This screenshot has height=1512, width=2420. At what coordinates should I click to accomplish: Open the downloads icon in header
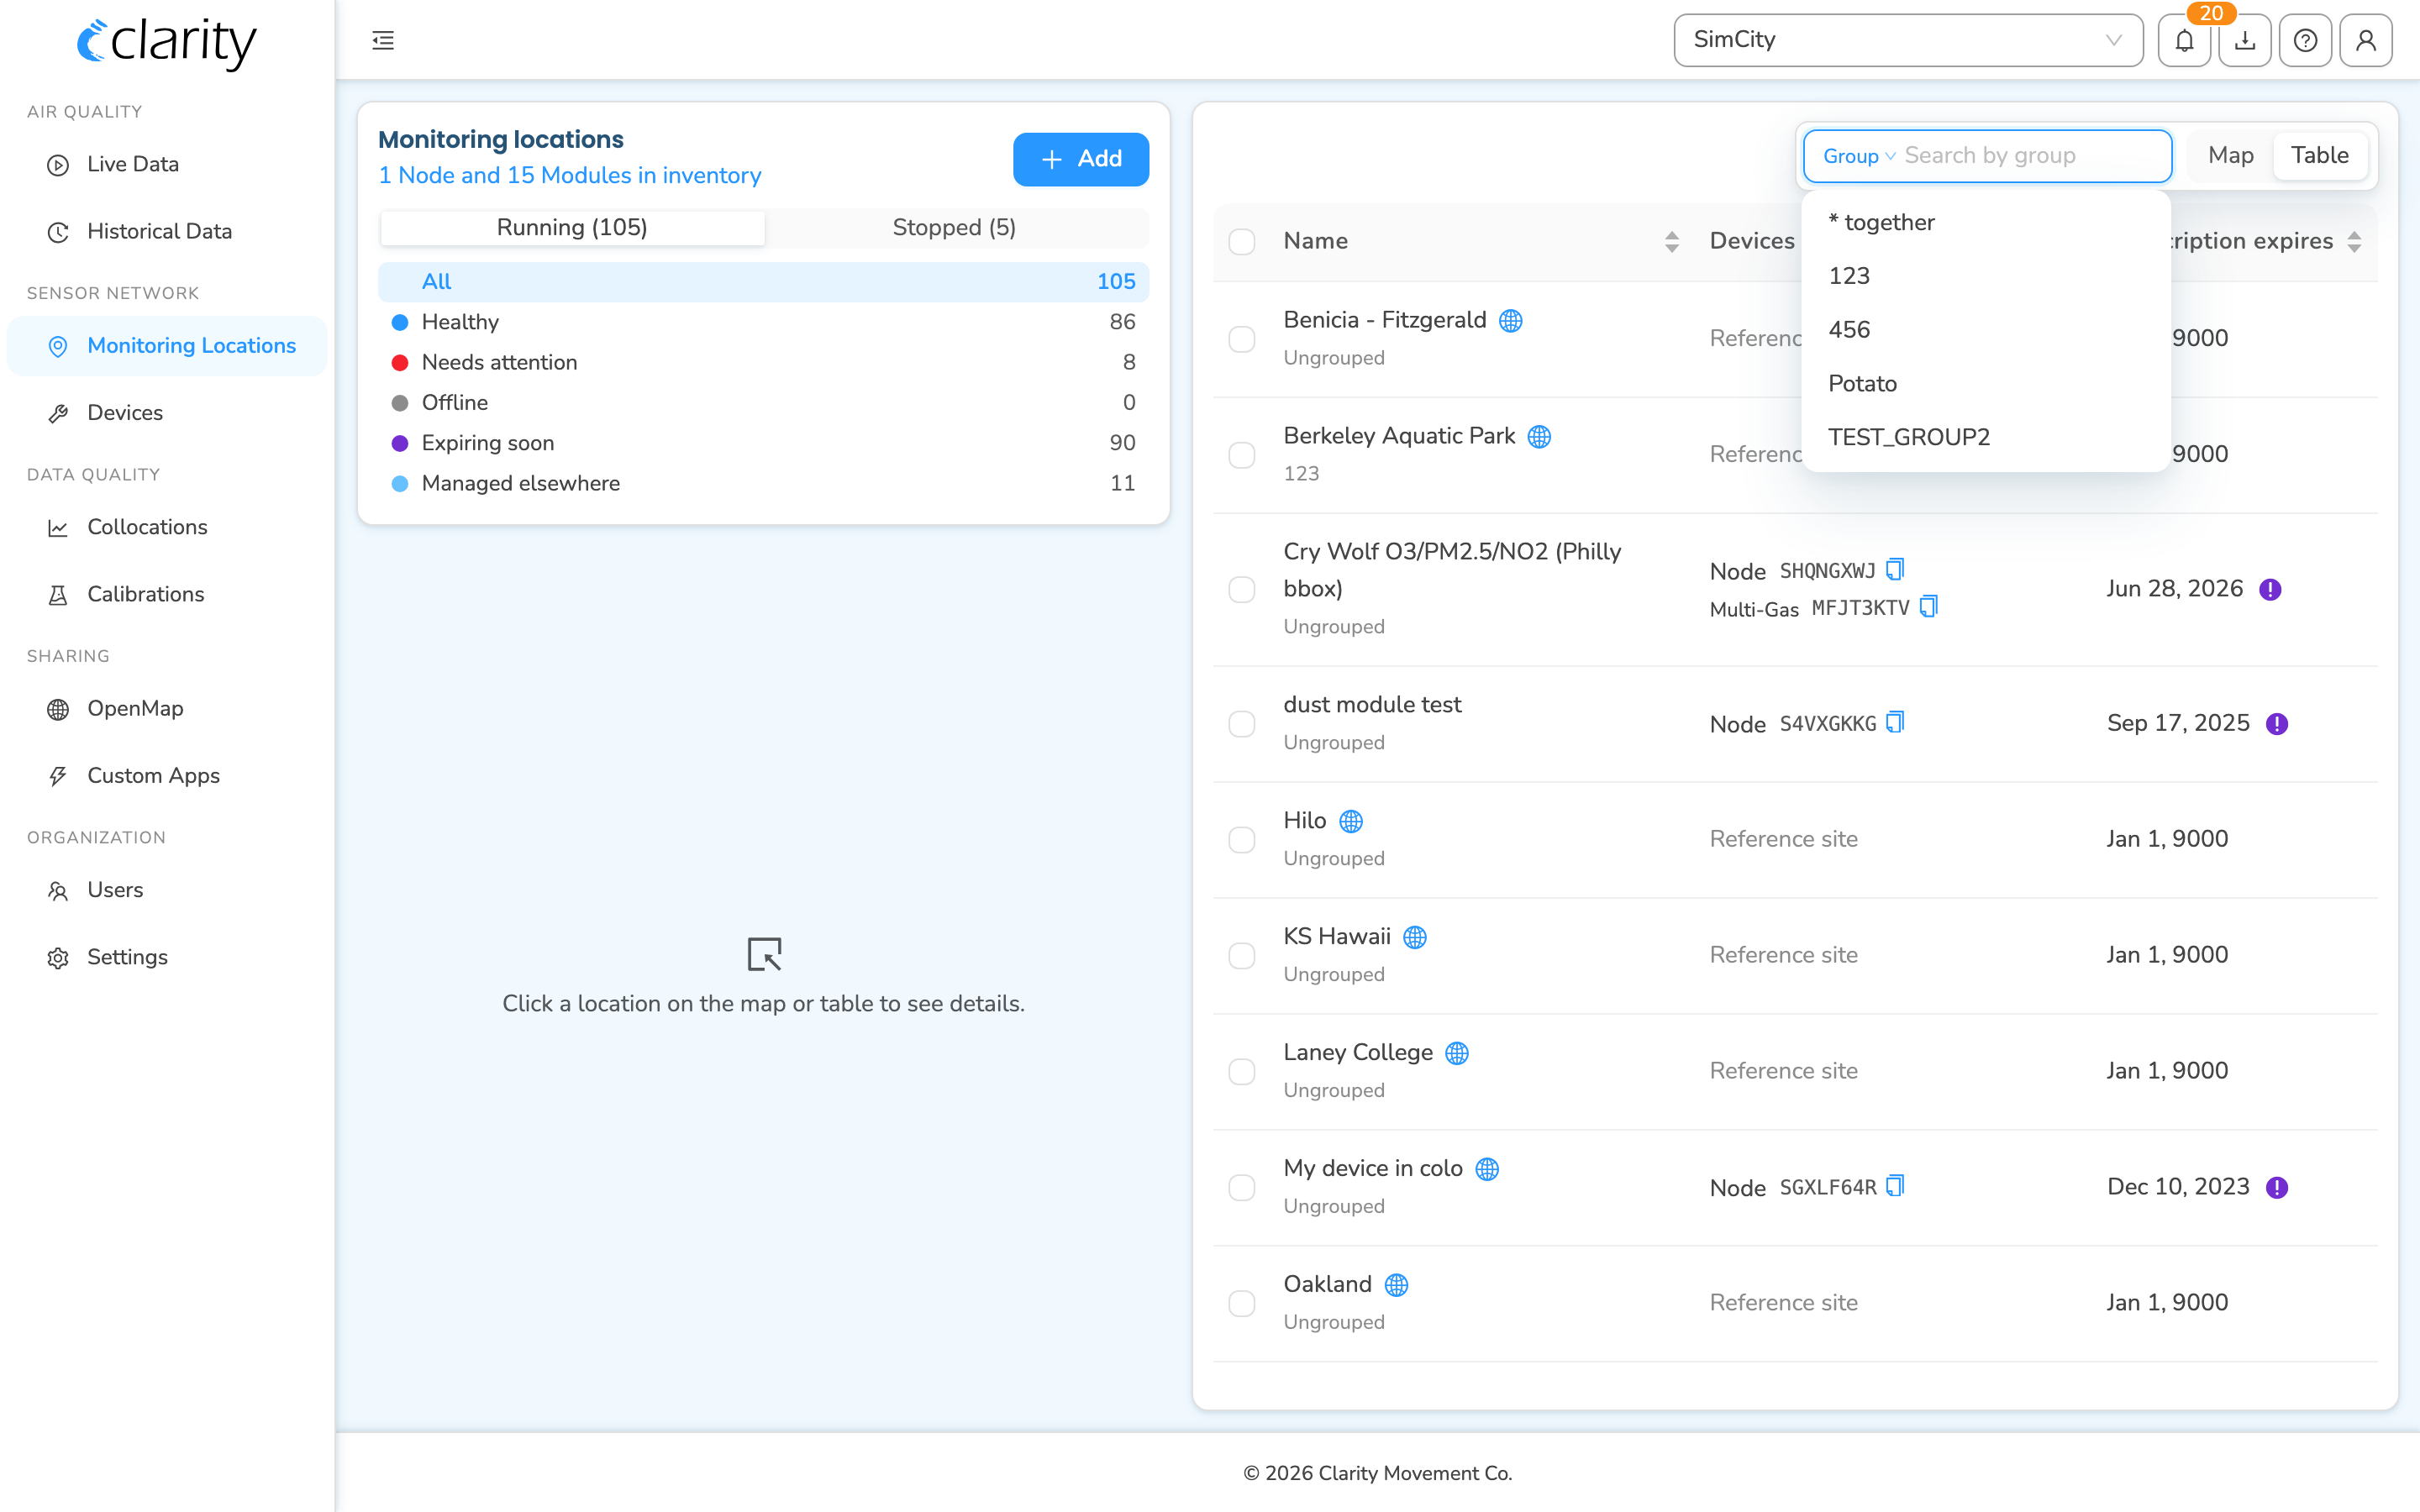click(x=2245, y=40)
